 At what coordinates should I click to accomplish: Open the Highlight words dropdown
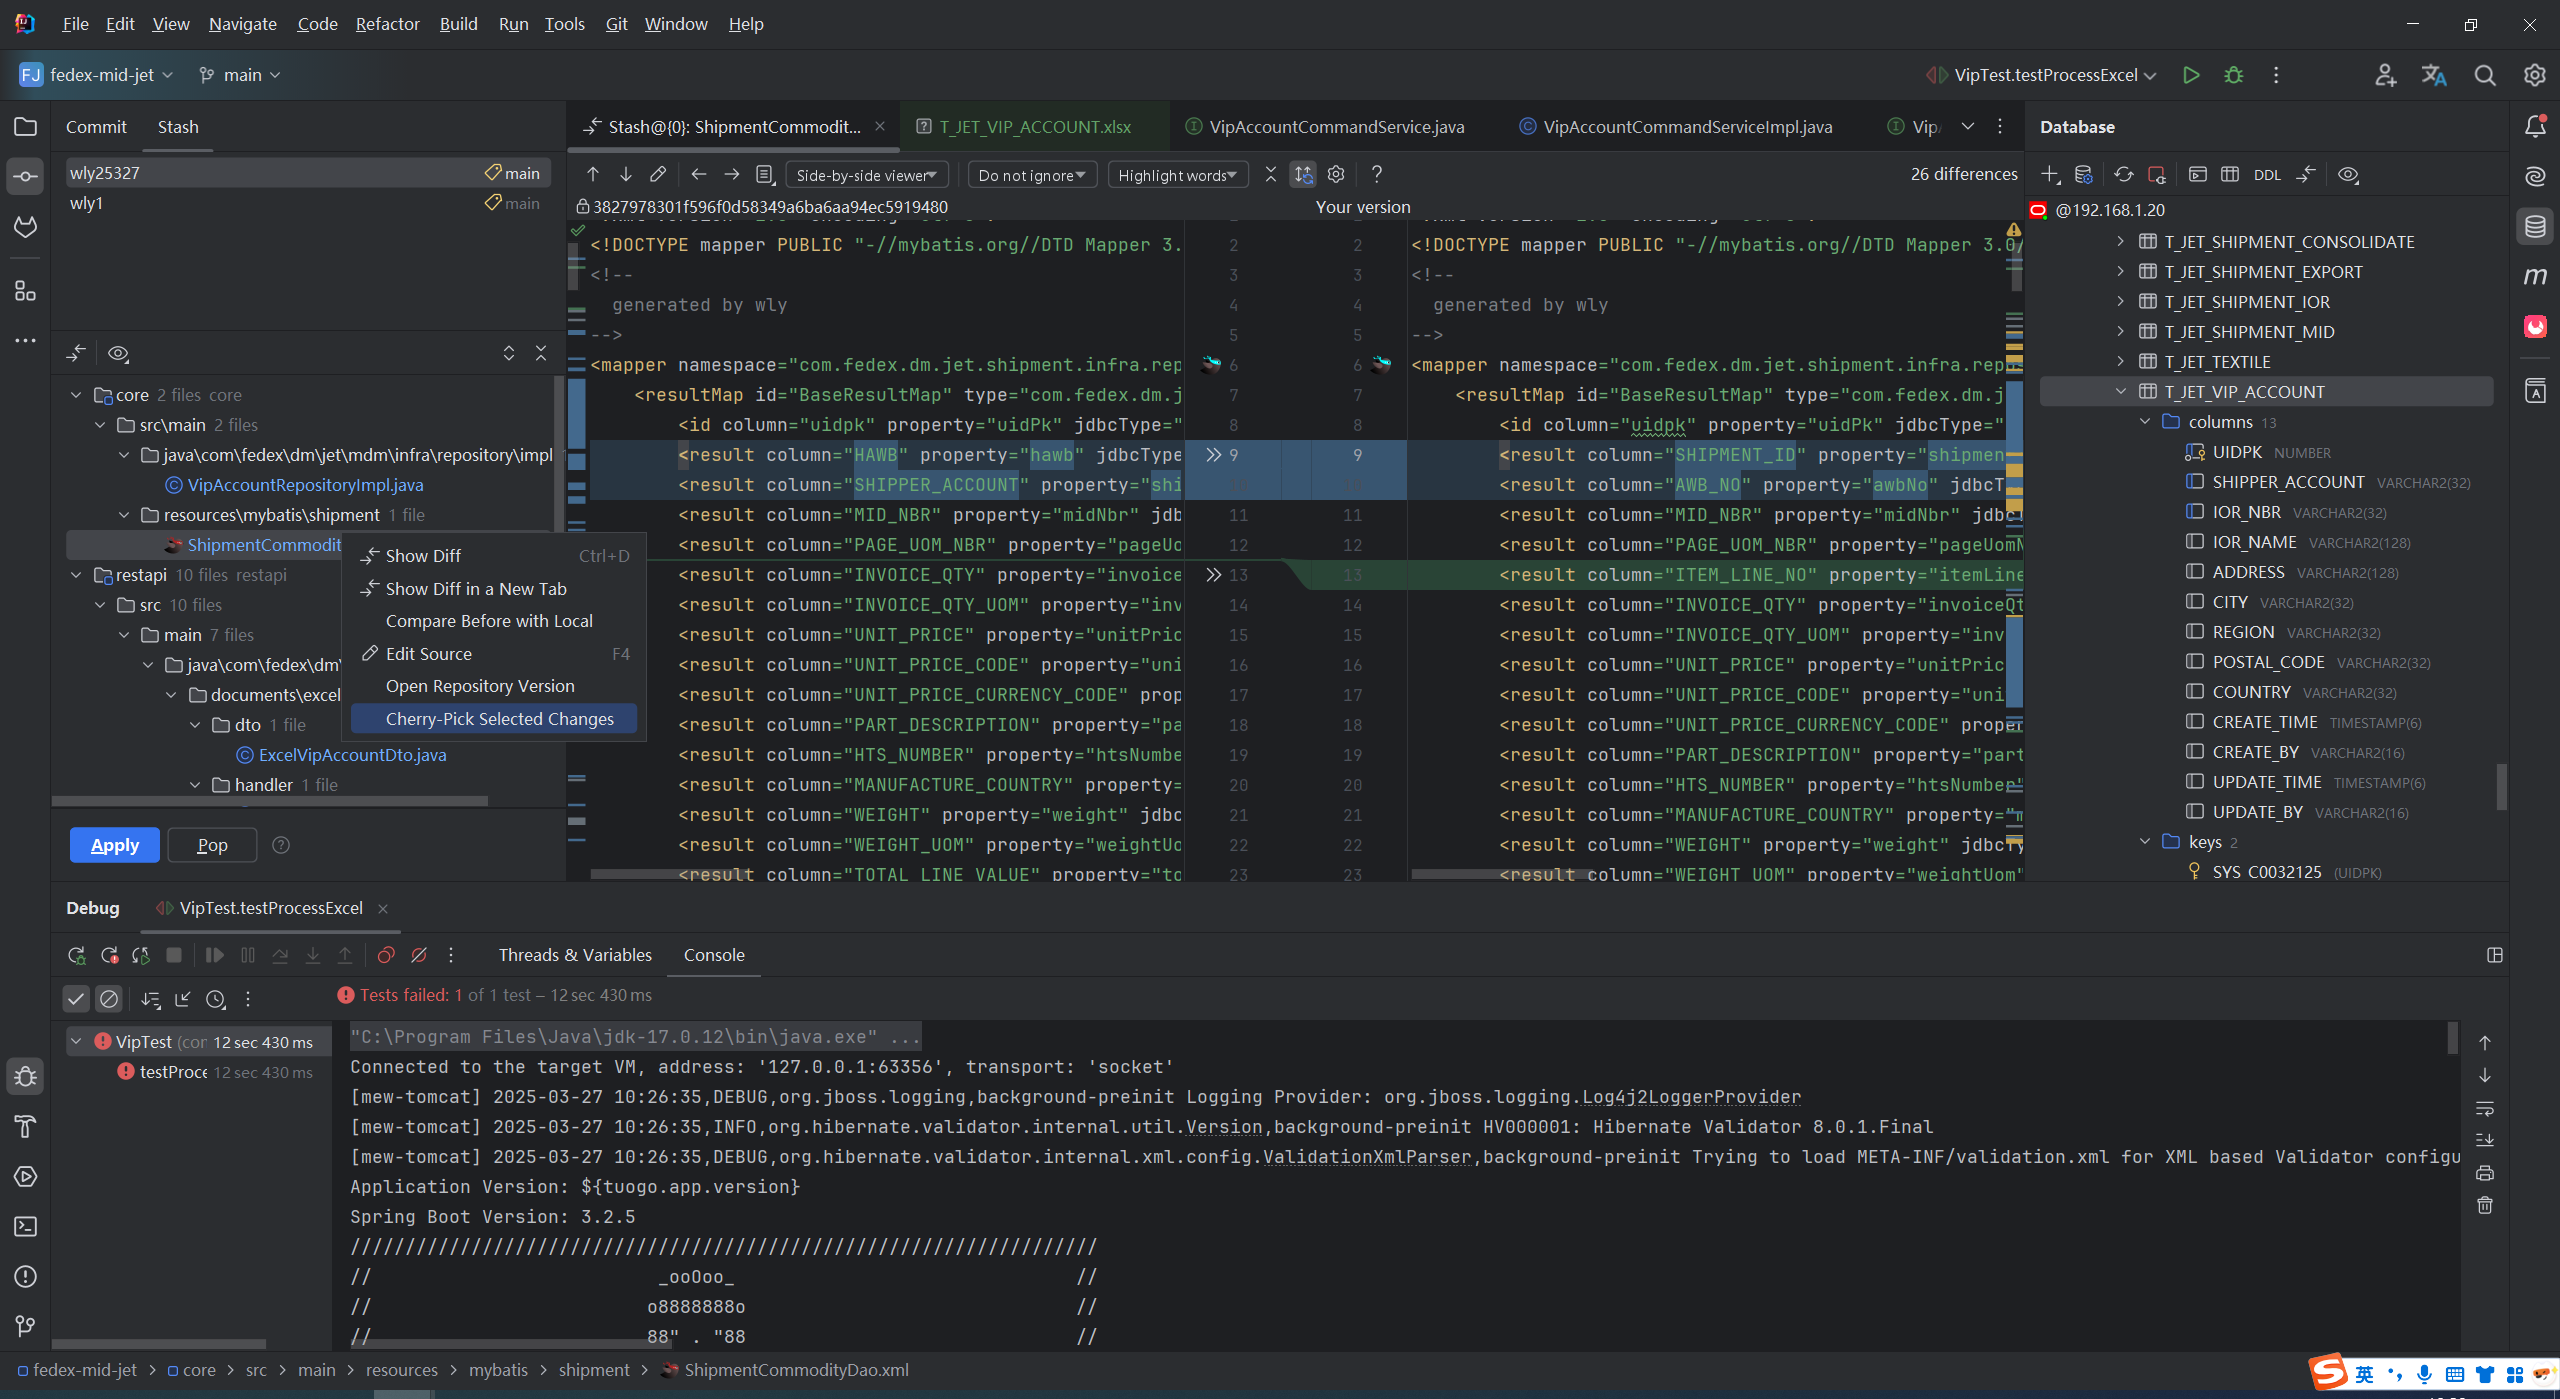coord(1177,175)
